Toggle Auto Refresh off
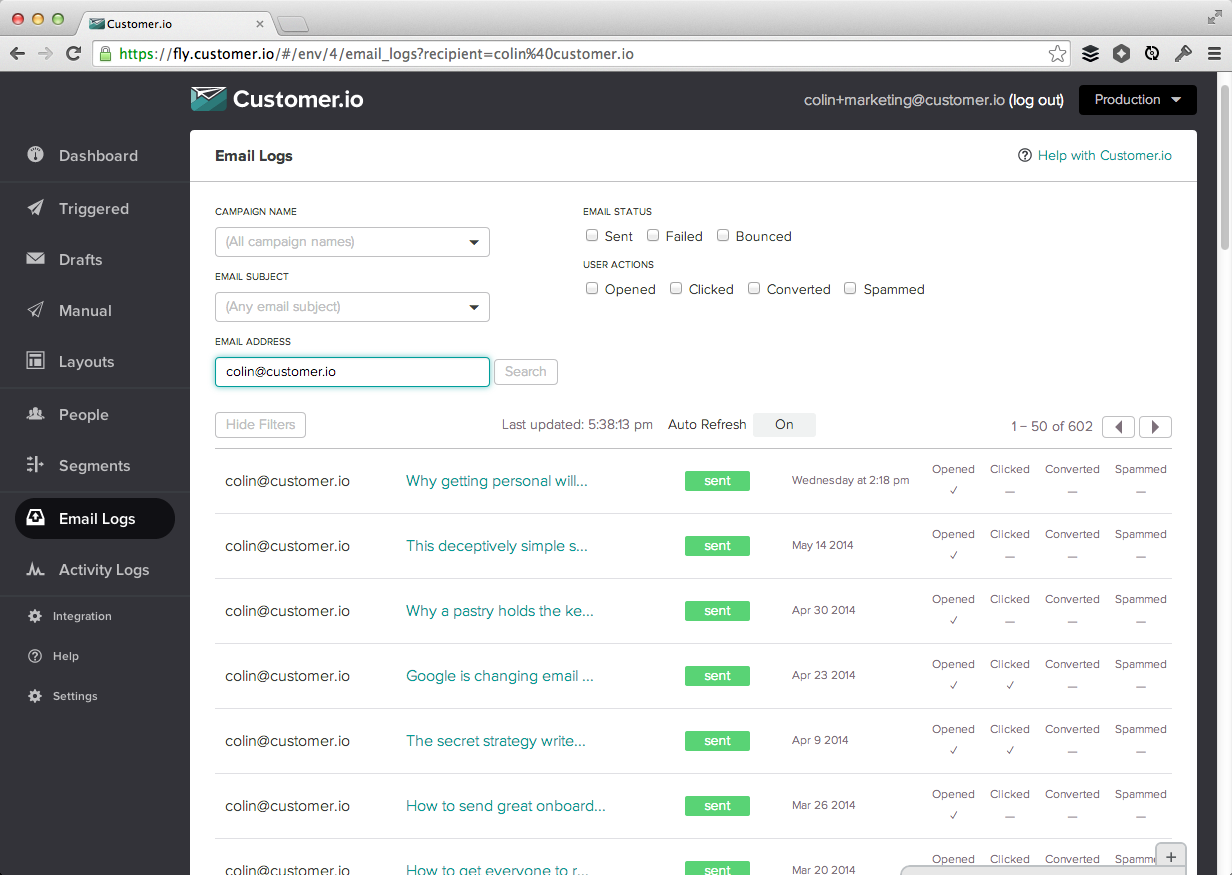This screenshot has width=1232, height=875. [784, 424]
